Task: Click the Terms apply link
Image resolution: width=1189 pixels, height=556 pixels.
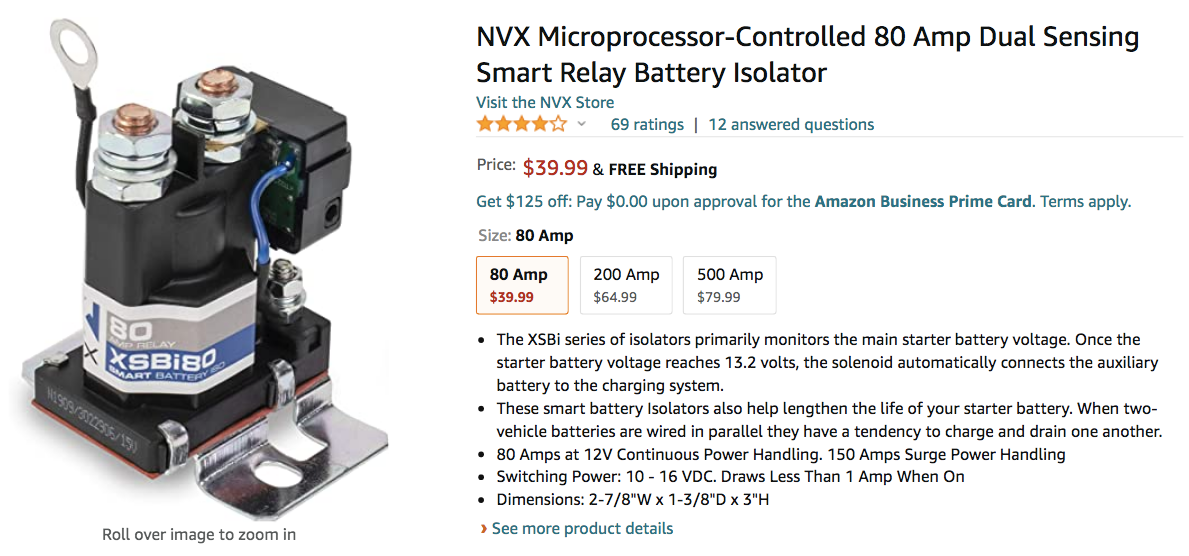Action: pos(1085,202)
